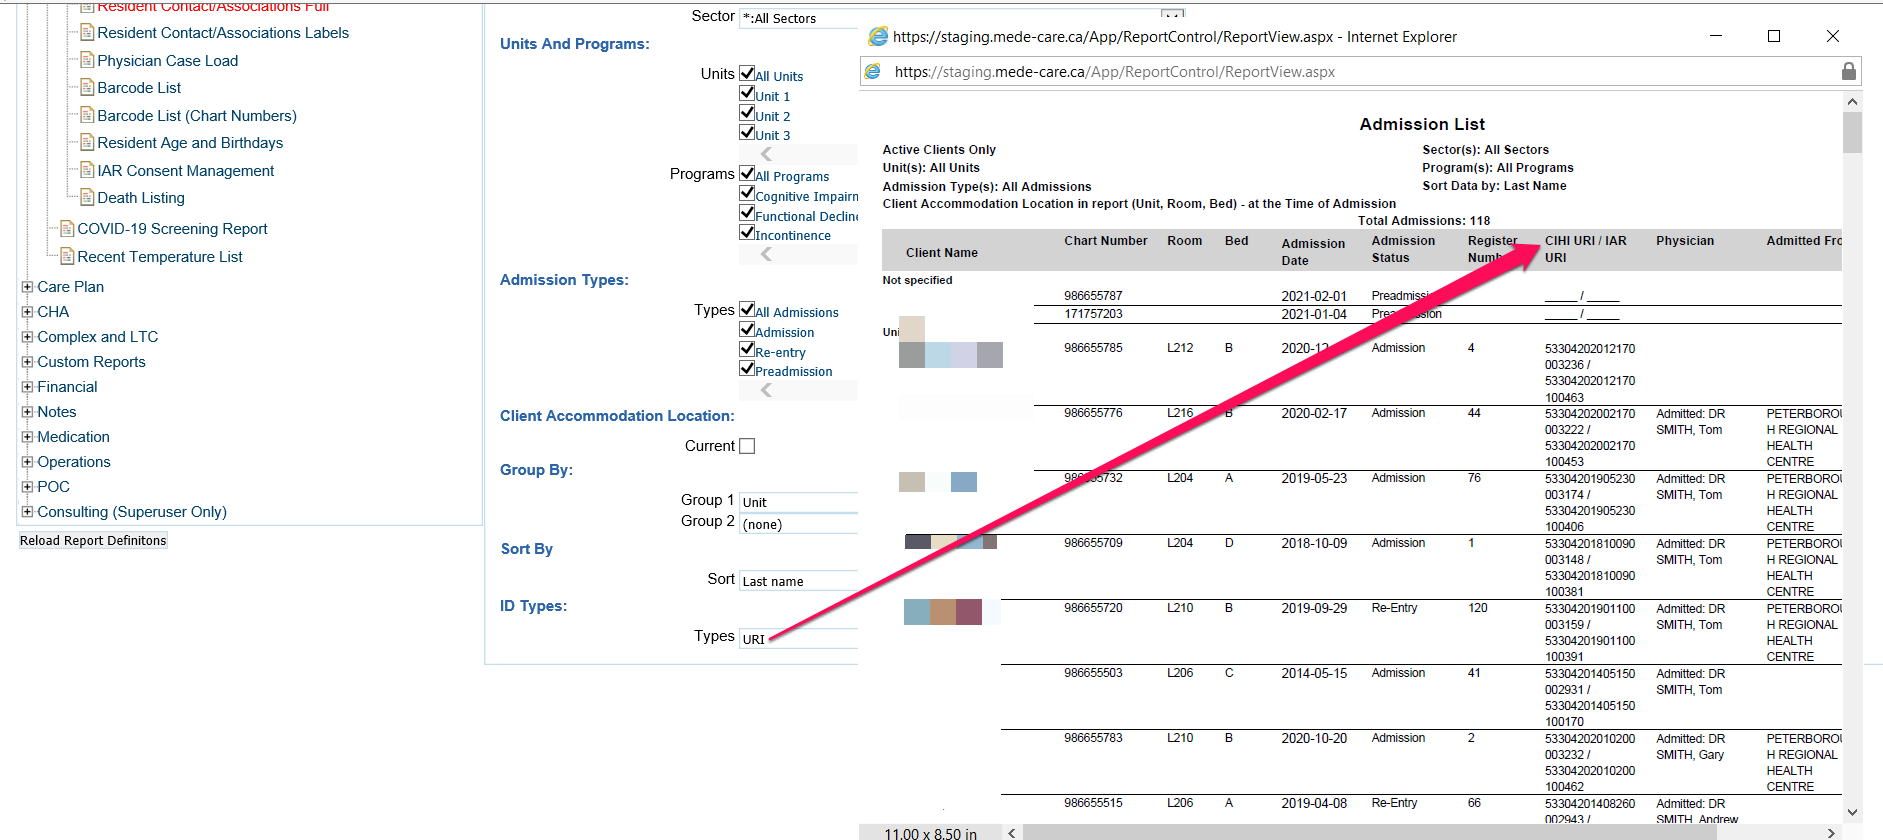Click the report's vertical scrollbar down arrow
The image size is (1883, 840).
(1851, 812)
